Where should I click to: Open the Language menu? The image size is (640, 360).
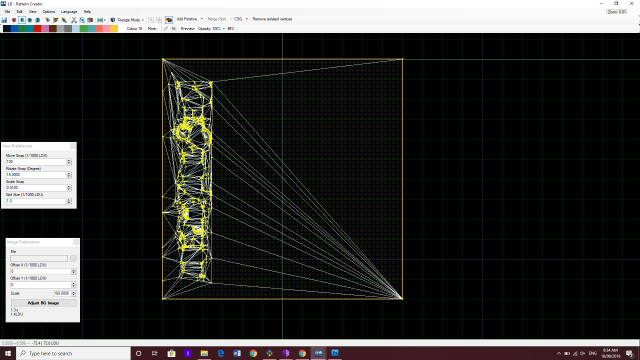point(69,12)
